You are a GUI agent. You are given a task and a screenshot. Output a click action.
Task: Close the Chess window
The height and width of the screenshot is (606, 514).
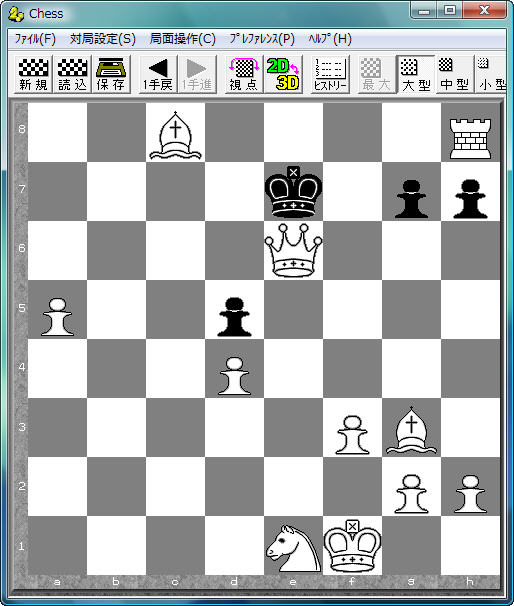tap(484, 10)
